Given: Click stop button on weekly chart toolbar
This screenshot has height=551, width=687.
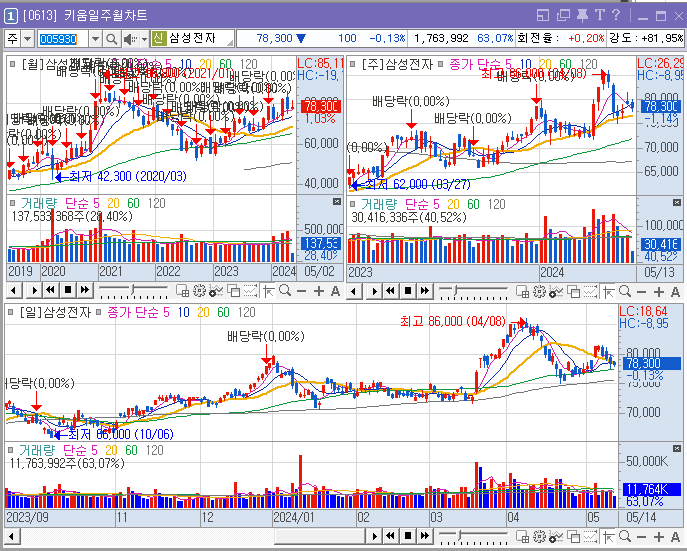Looking at the screenshot, I should [408, 290].
